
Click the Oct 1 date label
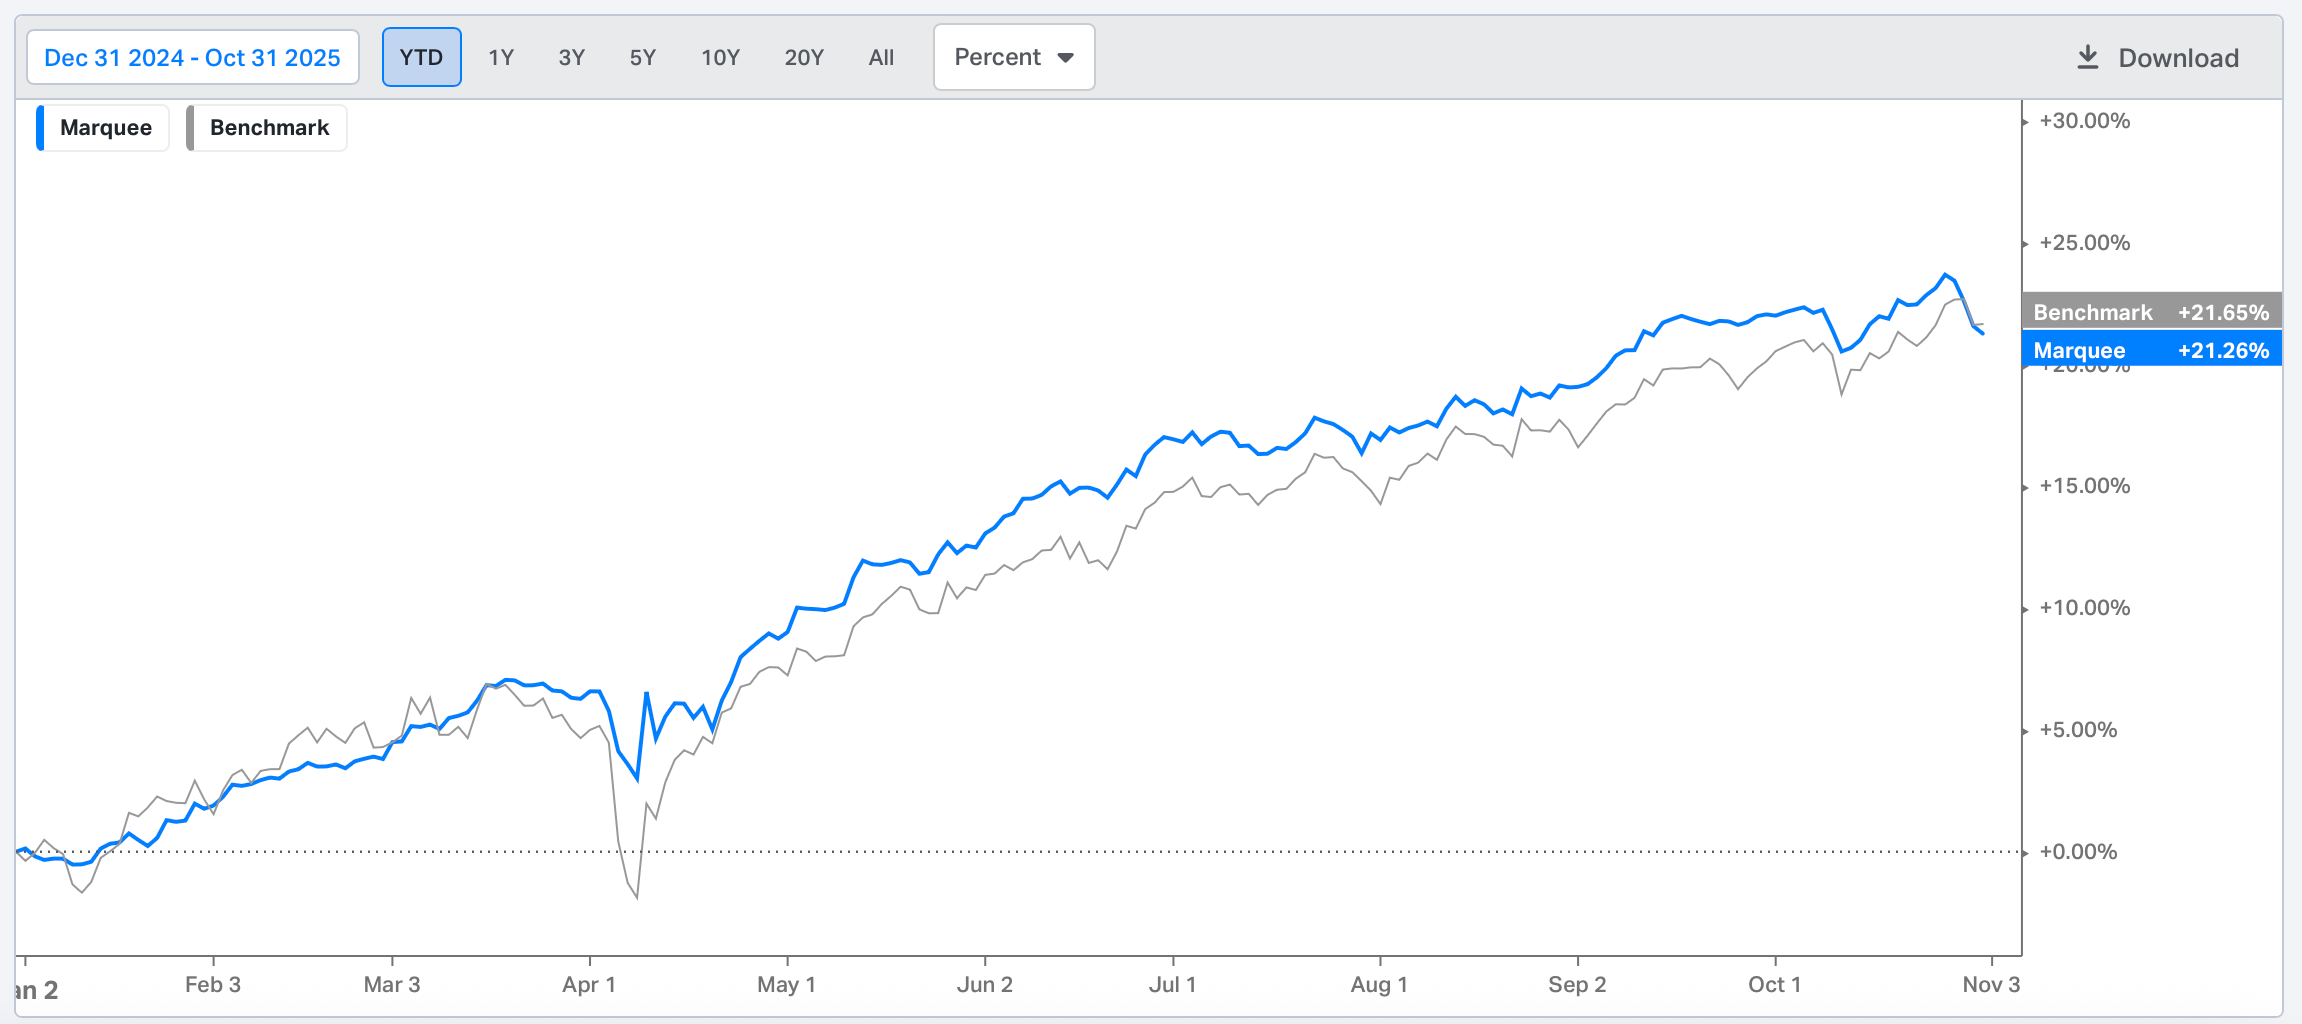click(x=1775, y=984)
